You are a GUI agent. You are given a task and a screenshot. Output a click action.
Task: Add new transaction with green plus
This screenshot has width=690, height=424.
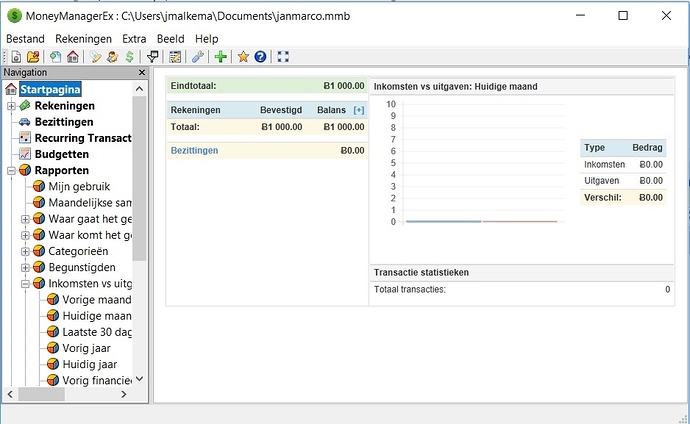coord(220,57)
